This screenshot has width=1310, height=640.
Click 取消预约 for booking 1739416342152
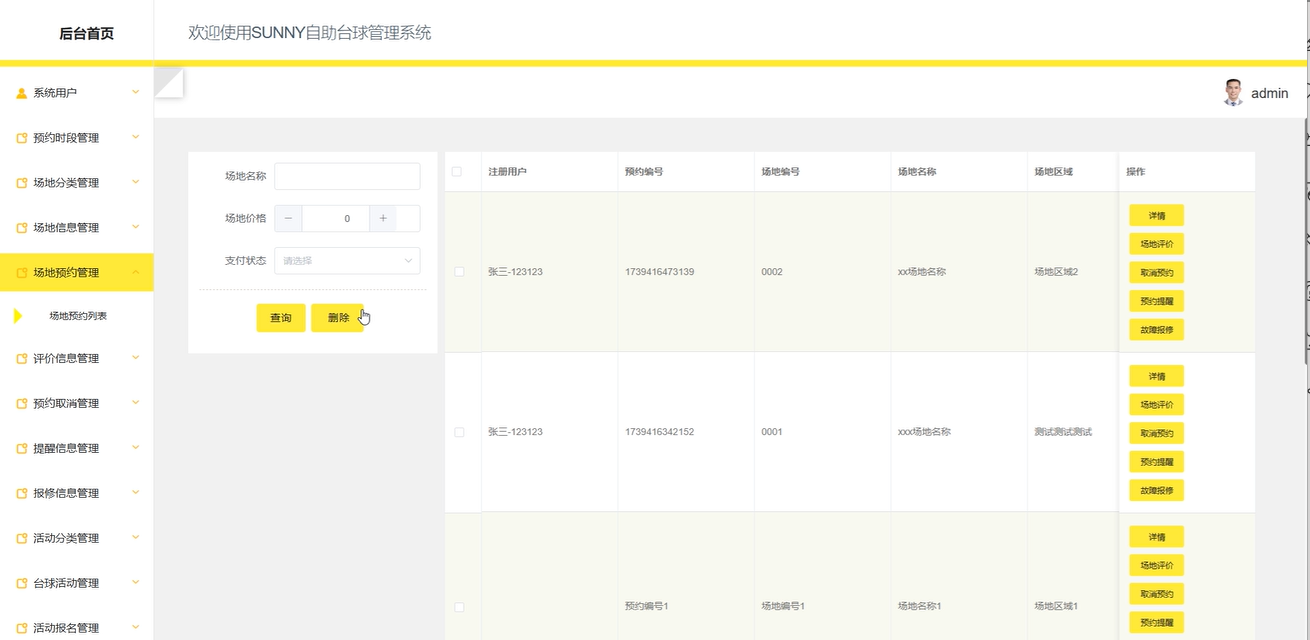pos(1156,433)
